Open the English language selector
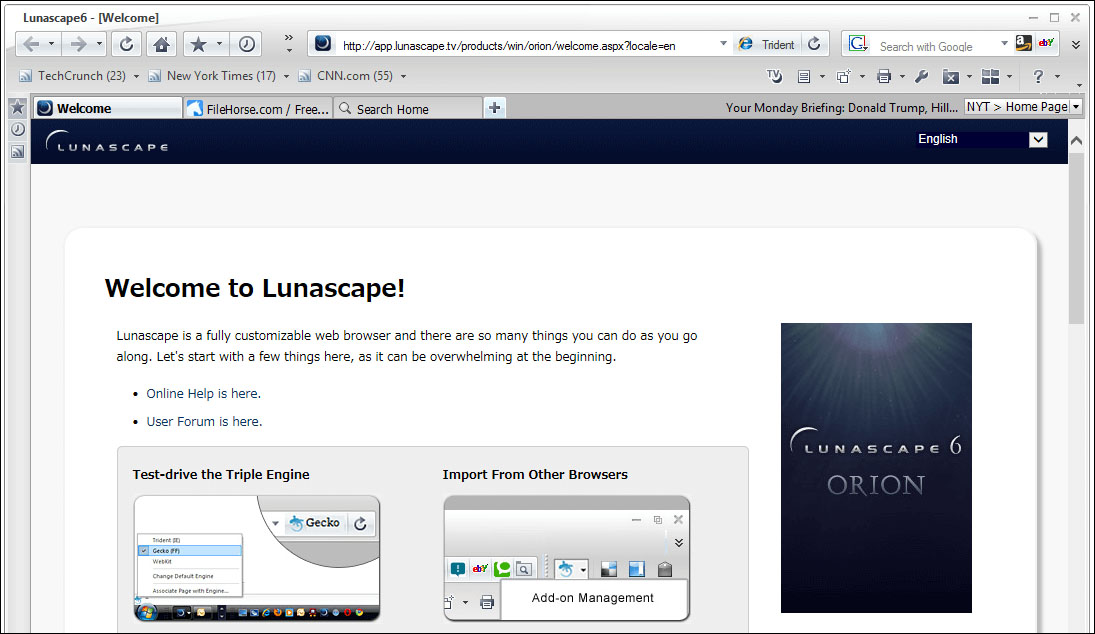The image size is (1095, 634). point(982,139)
